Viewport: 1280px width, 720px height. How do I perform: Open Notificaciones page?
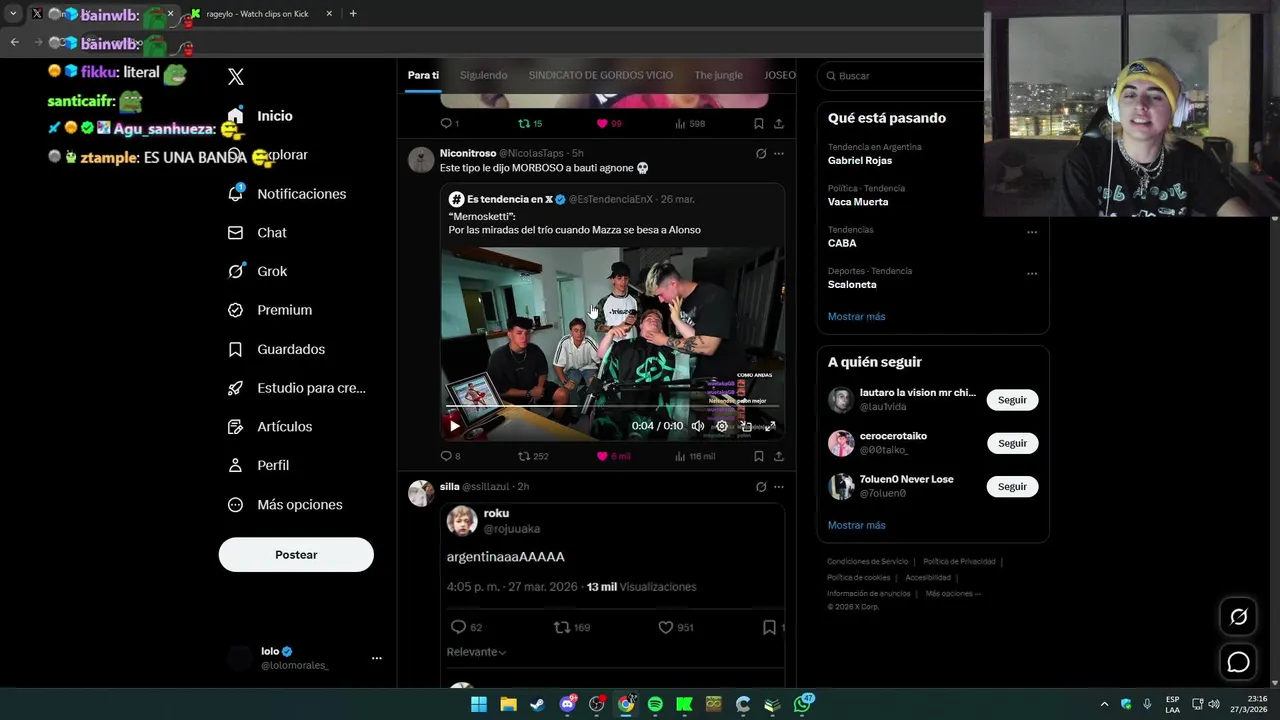pos(286,194)
